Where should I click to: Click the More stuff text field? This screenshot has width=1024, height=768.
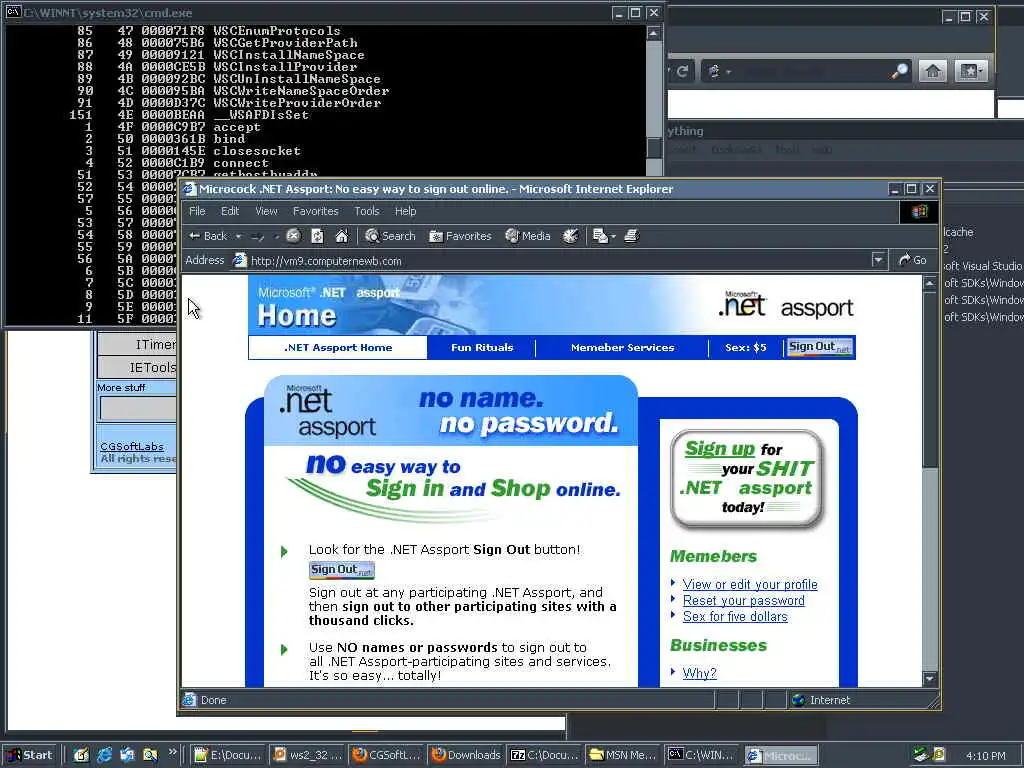click(138, 408)
